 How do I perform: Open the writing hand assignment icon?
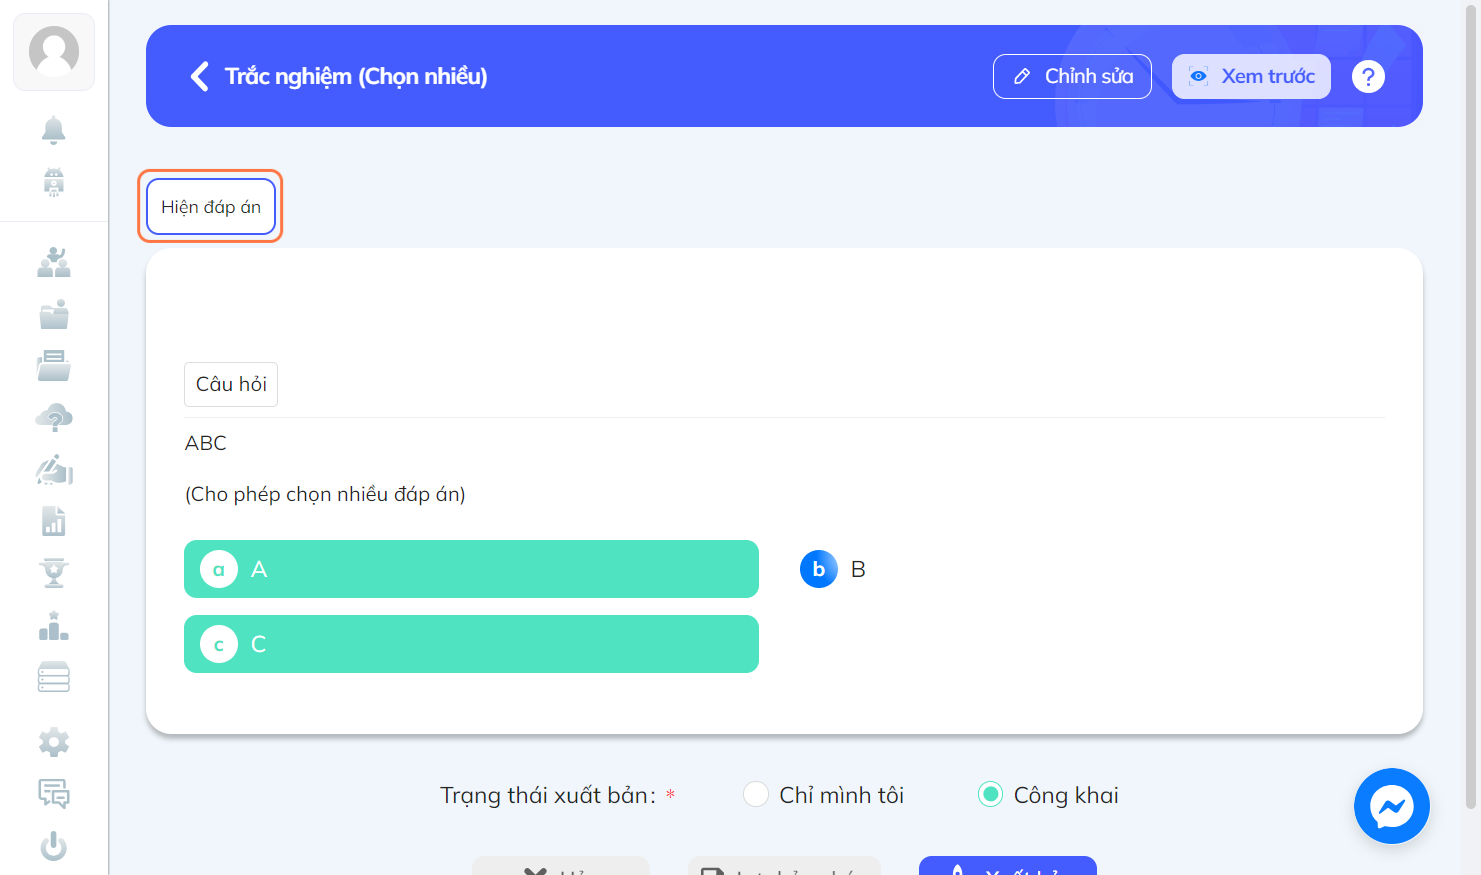coord(54,470)
